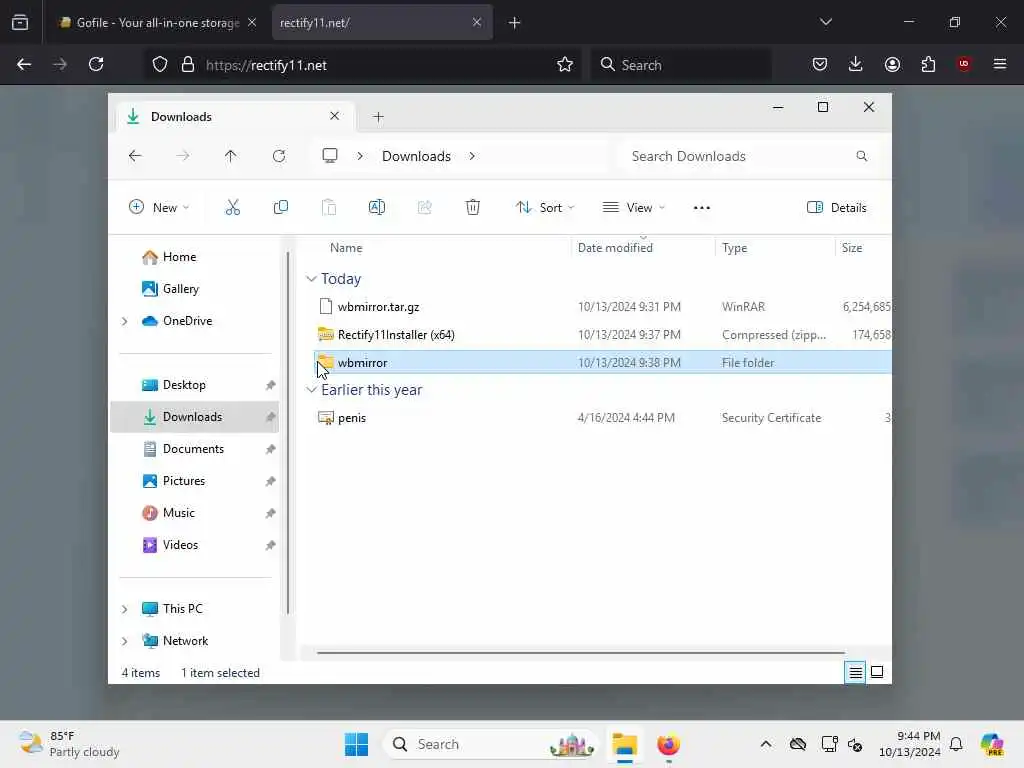Click the taskbar Search box
Viewport: 1024px width, 768px height.
point(490,744)
